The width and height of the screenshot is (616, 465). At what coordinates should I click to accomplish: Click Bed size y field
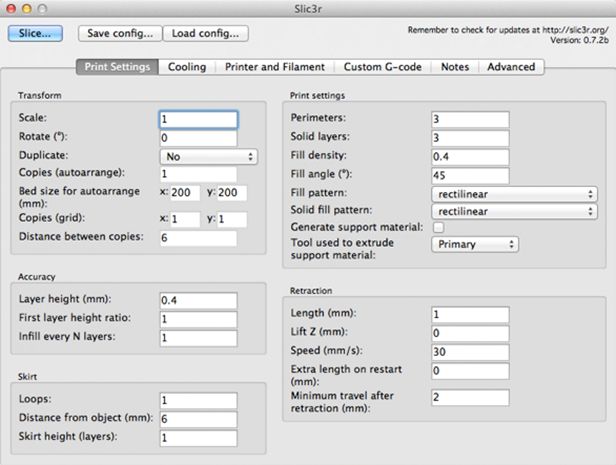point(232,193)
